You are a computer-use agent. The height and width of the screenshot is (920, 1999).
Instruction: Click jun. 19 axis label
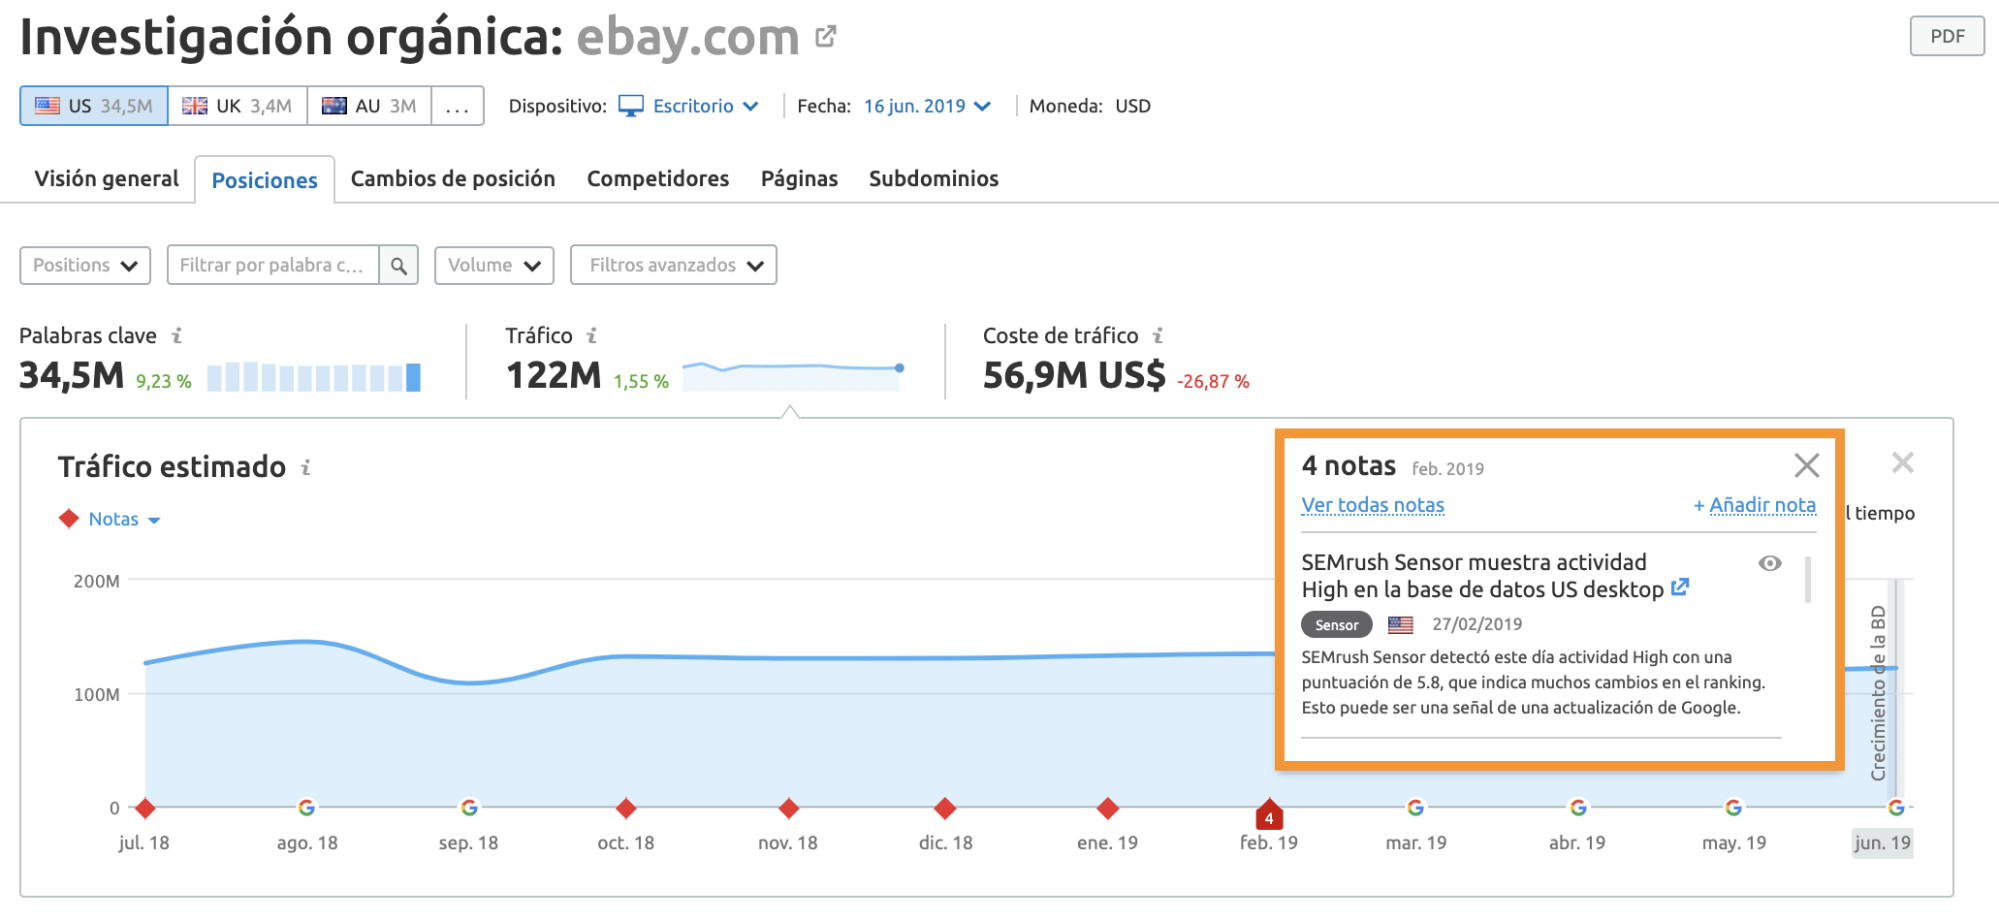[x=1883, y=843]
